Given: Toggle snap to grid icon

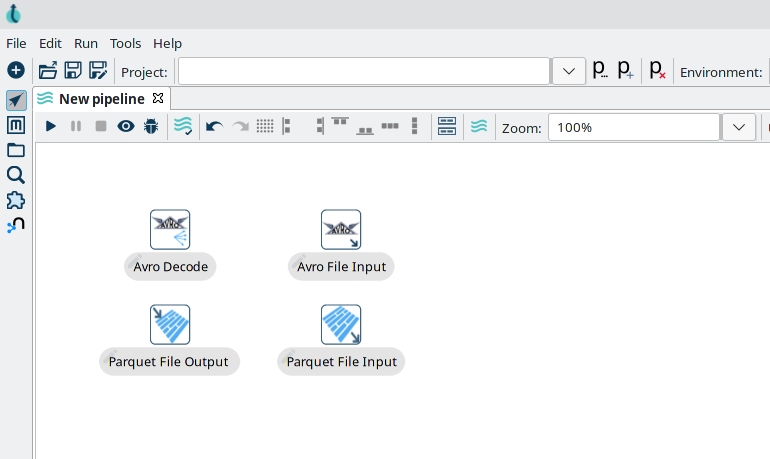Looking at the screenshot, I should (265, 127).
